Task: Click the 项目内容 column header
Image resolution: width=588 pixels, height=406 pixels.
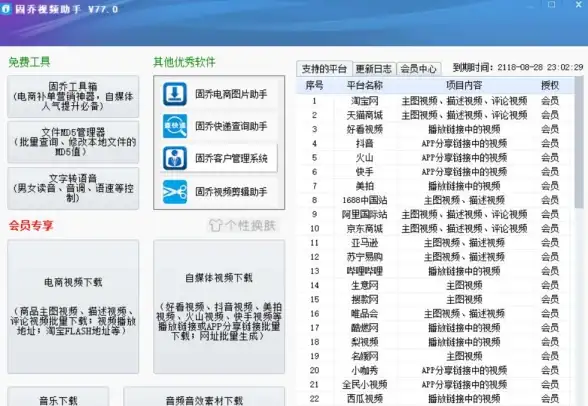Action: pos(464,85)
